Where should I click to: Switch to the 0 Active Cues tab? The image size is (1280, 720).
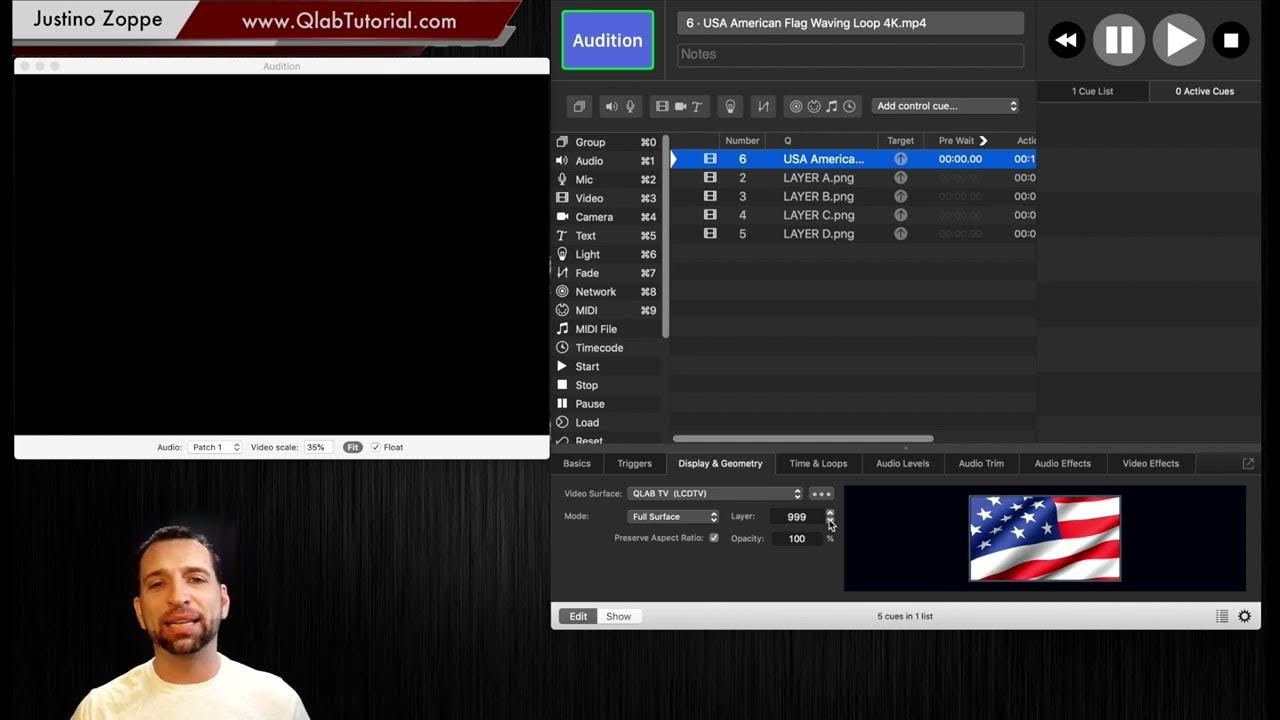tap(1204, 91)
